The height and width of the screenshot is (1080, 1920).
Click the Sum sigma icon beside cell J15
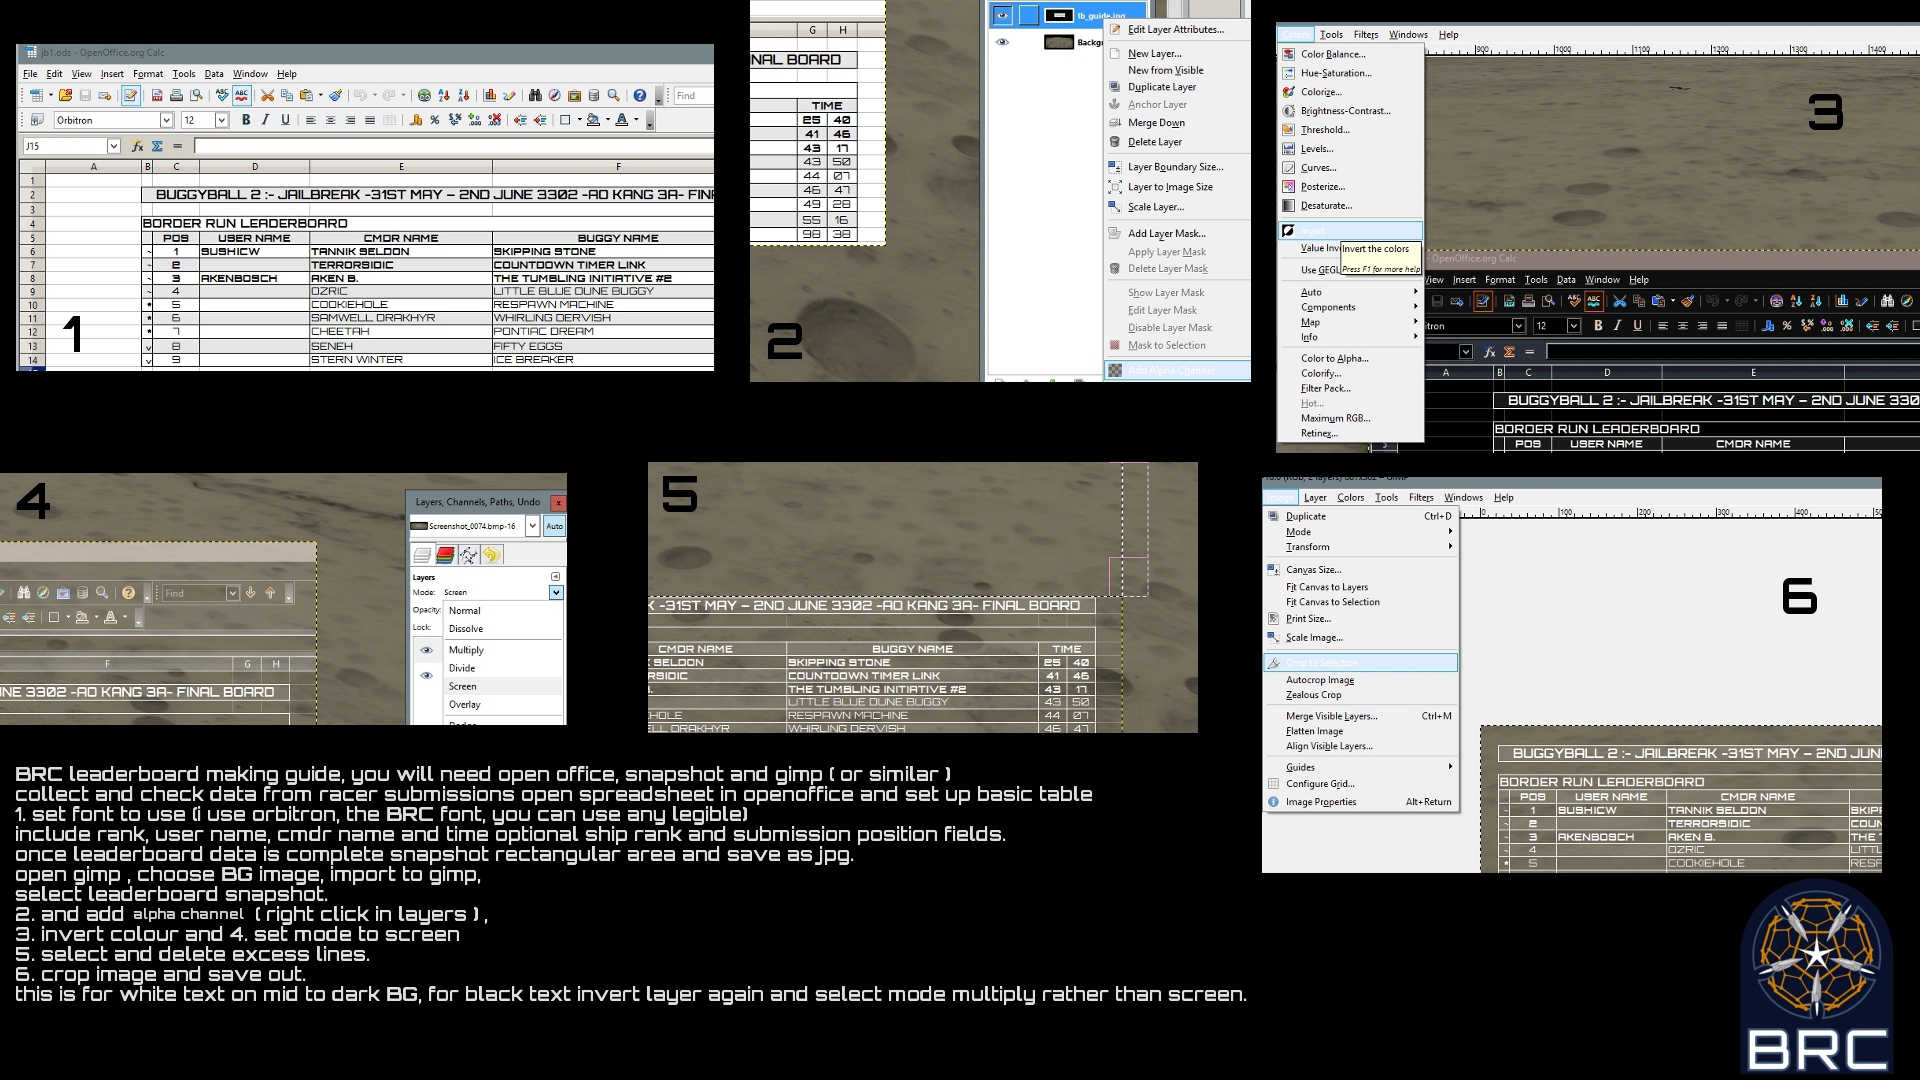point(157,146)
